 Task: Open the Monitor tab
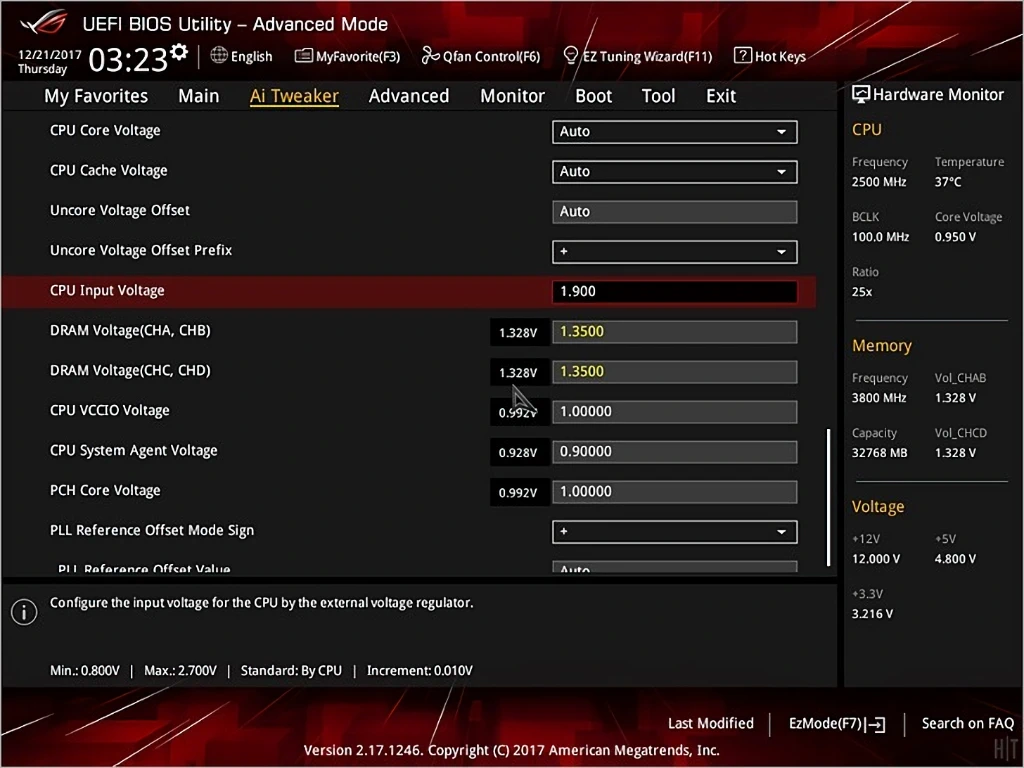click(512, 96)
